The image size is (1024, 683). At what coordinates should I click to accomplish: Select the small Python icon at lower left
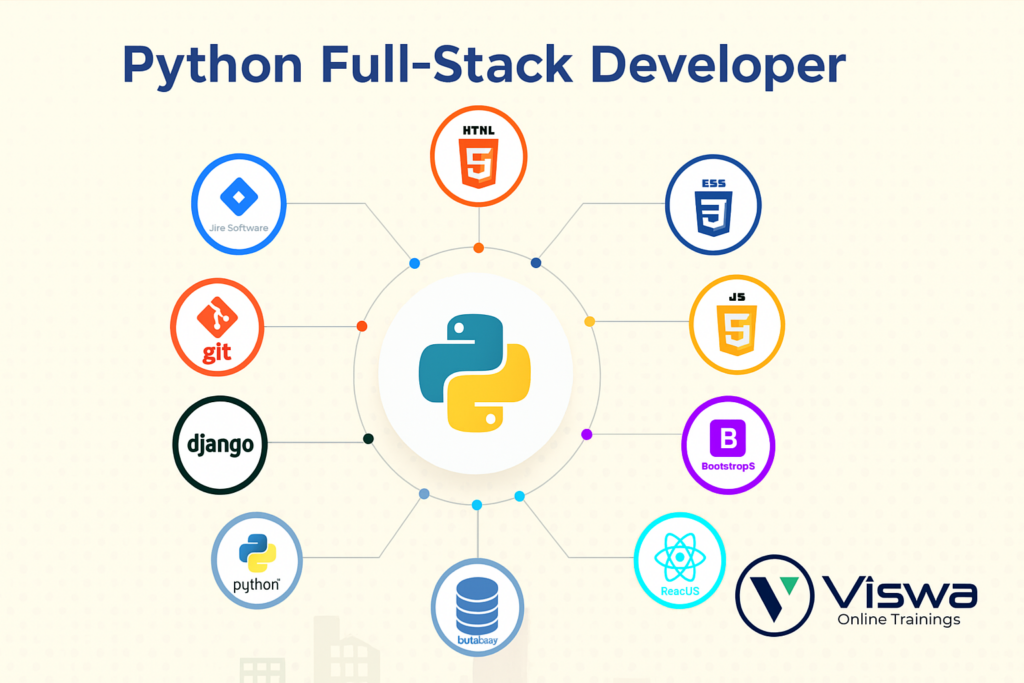tap(257, 552)
